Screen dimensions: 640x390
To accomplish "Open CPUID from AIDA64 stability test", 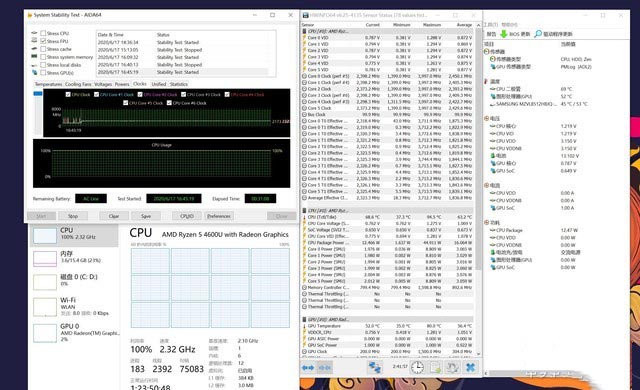I will coord(187,216).
